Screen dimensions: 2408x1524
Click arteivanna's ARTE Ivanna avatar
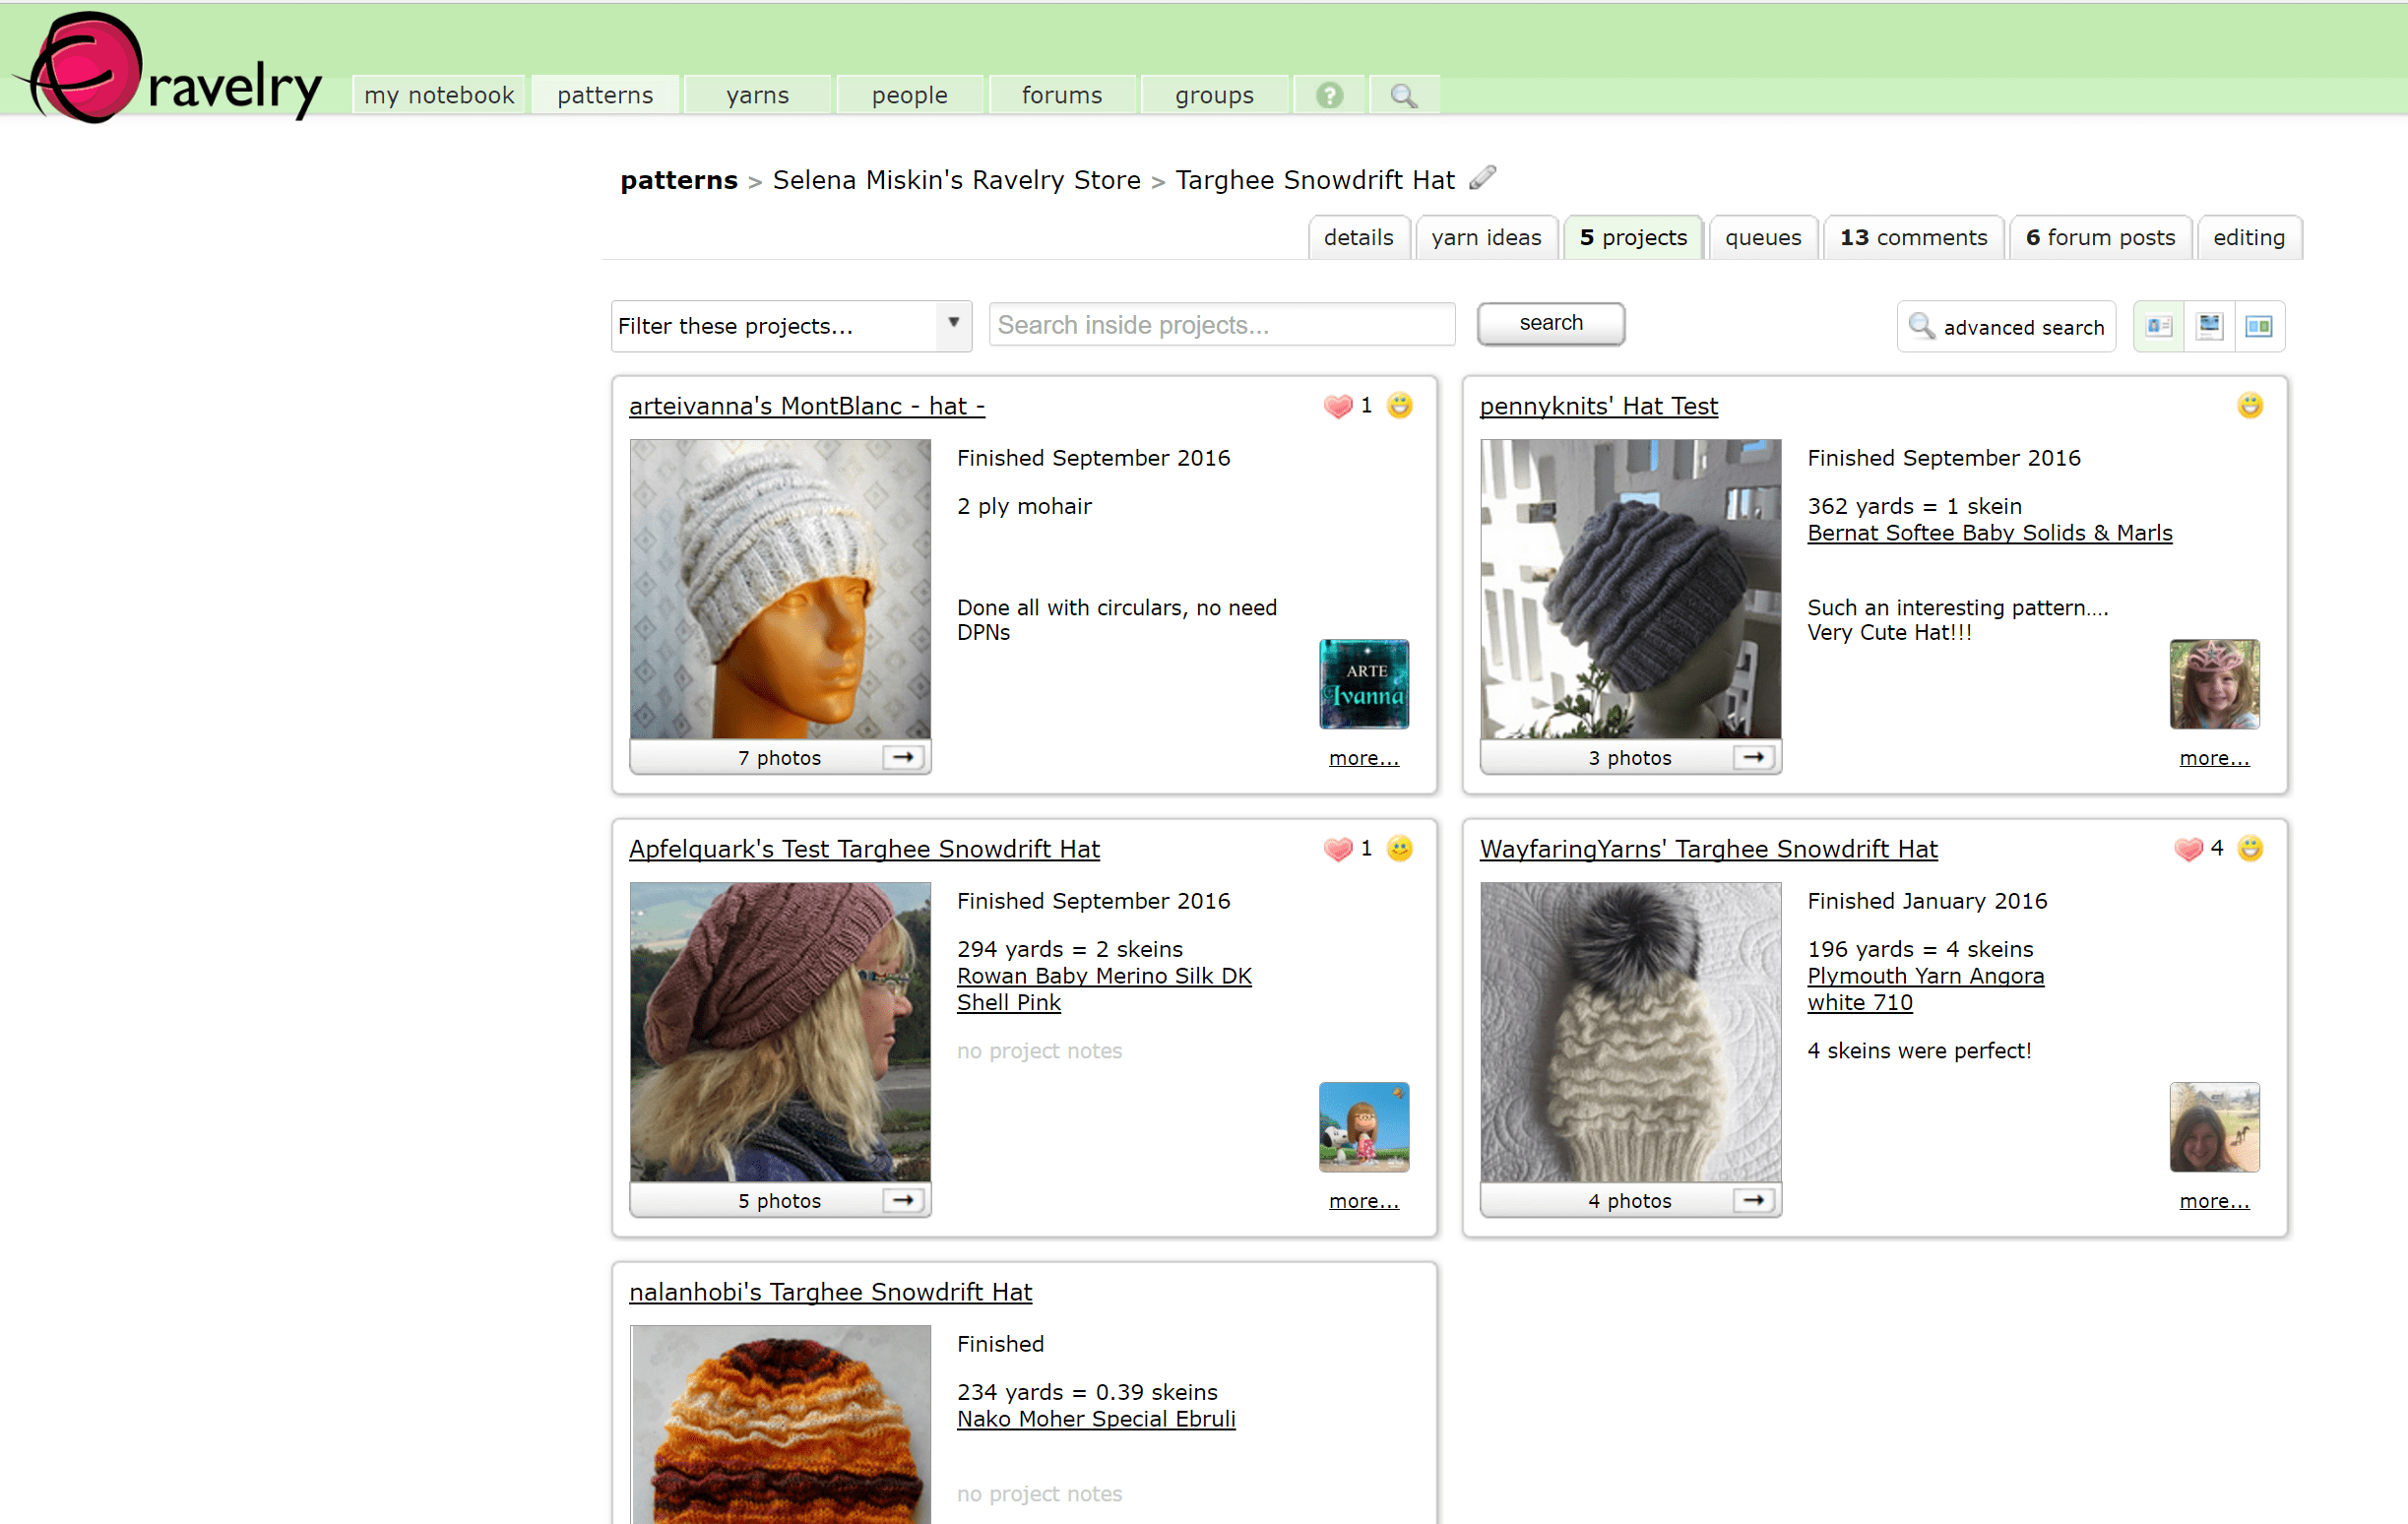point(1364,684)
